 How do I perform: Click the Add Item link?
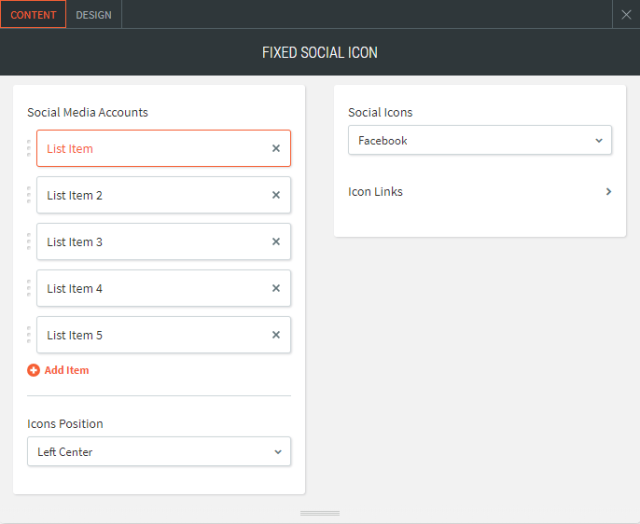click(x=66, y=370)
